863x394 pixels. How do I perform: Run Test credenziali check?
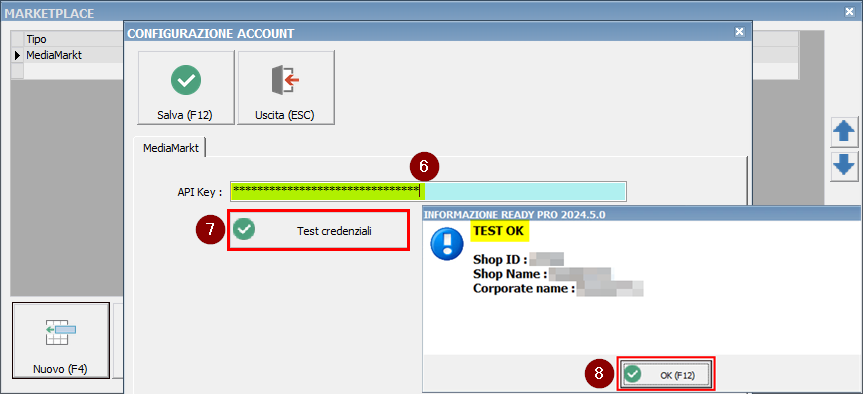point(319,231)
